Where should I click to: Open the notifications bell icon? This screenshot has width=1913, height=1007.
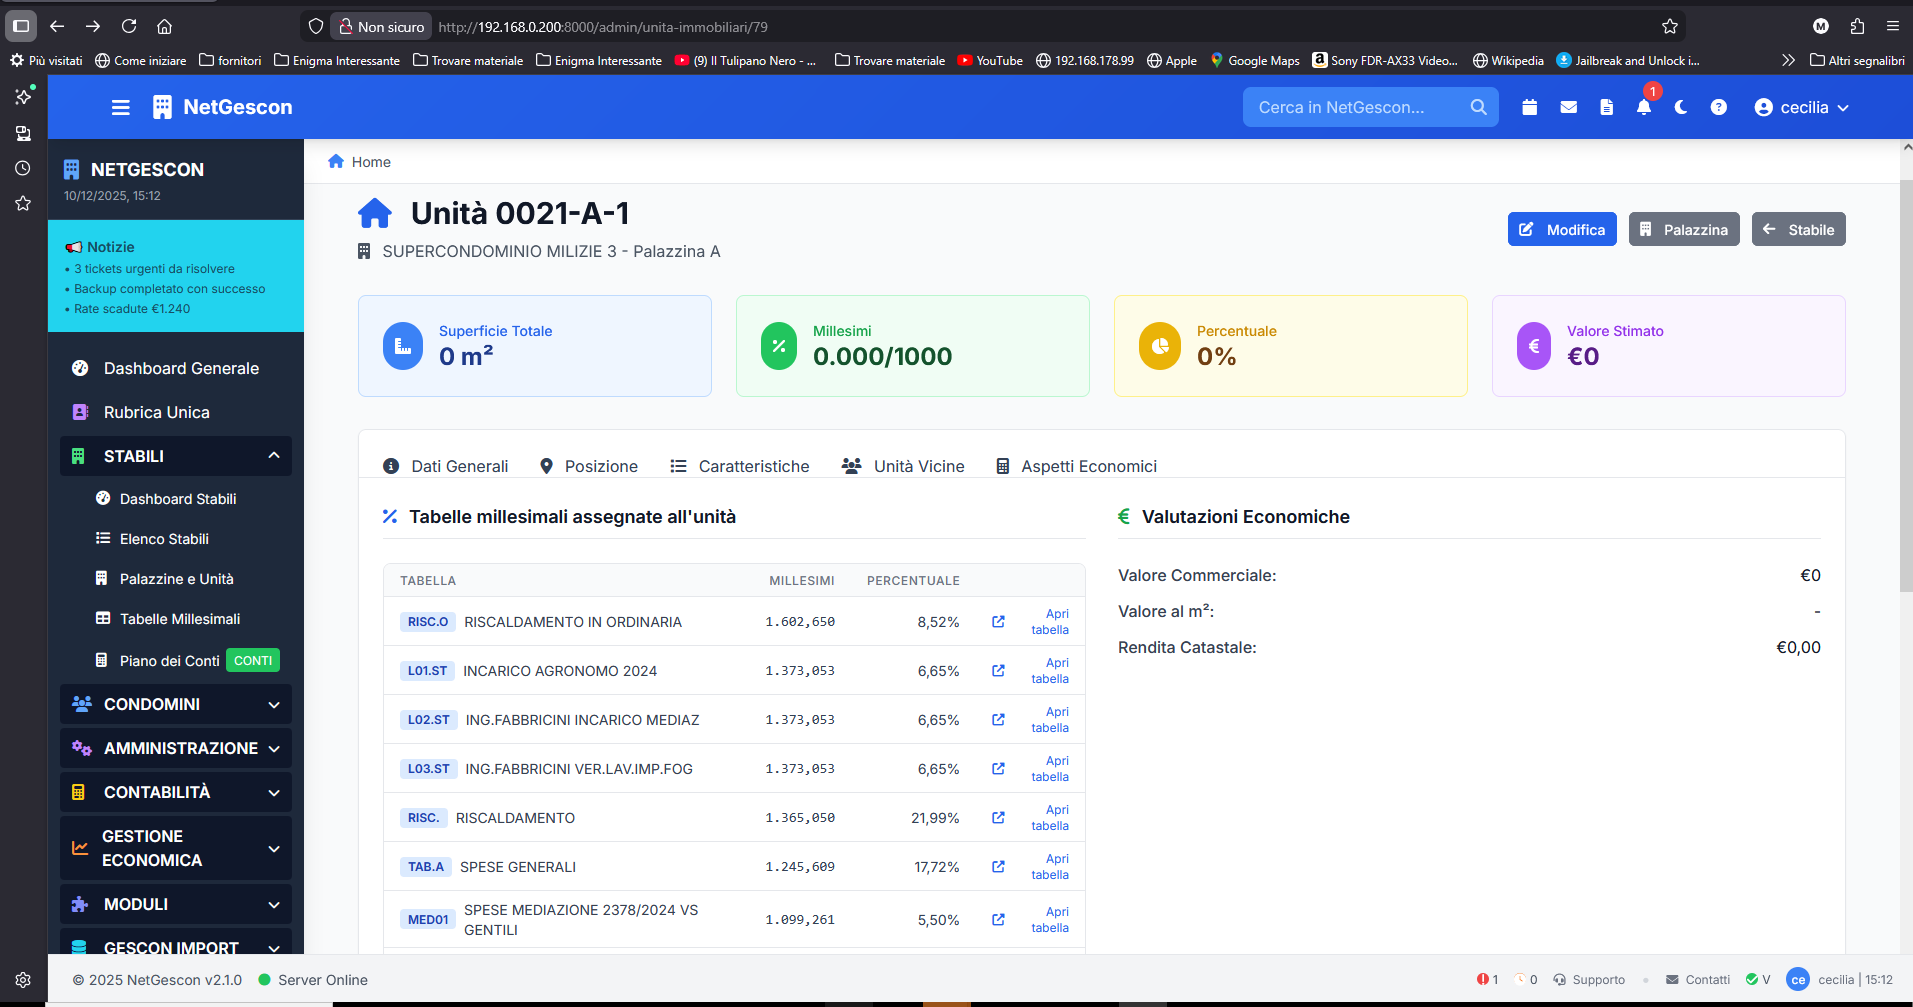tap(1643, 107)
